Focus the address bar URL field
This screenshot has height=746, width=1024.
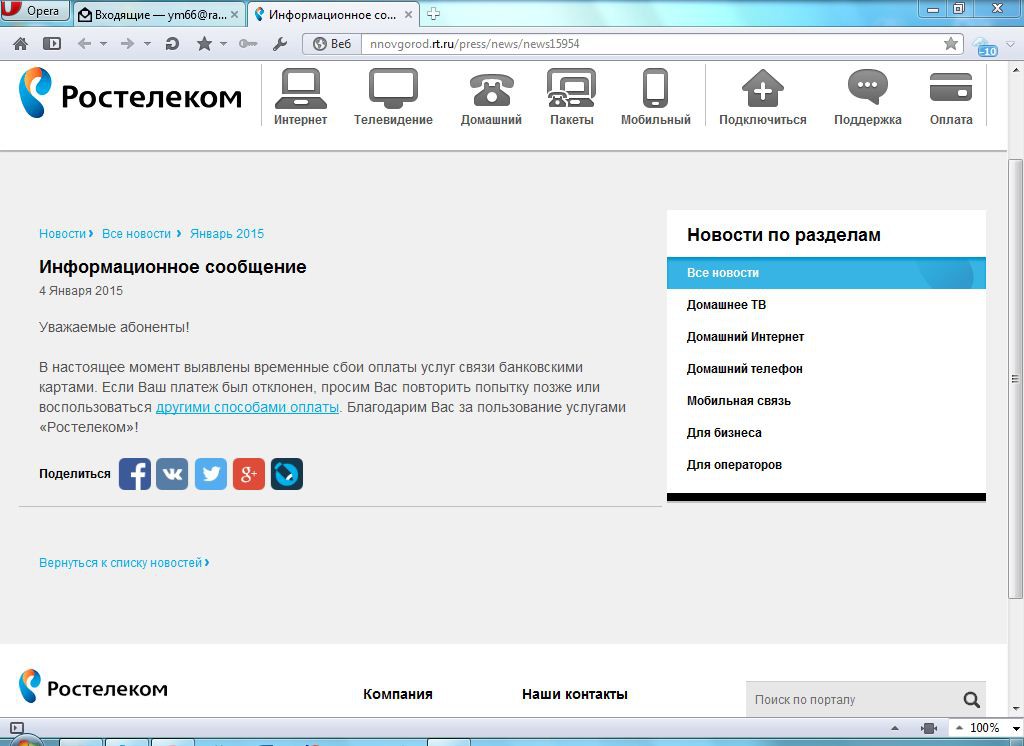(652, 44)
